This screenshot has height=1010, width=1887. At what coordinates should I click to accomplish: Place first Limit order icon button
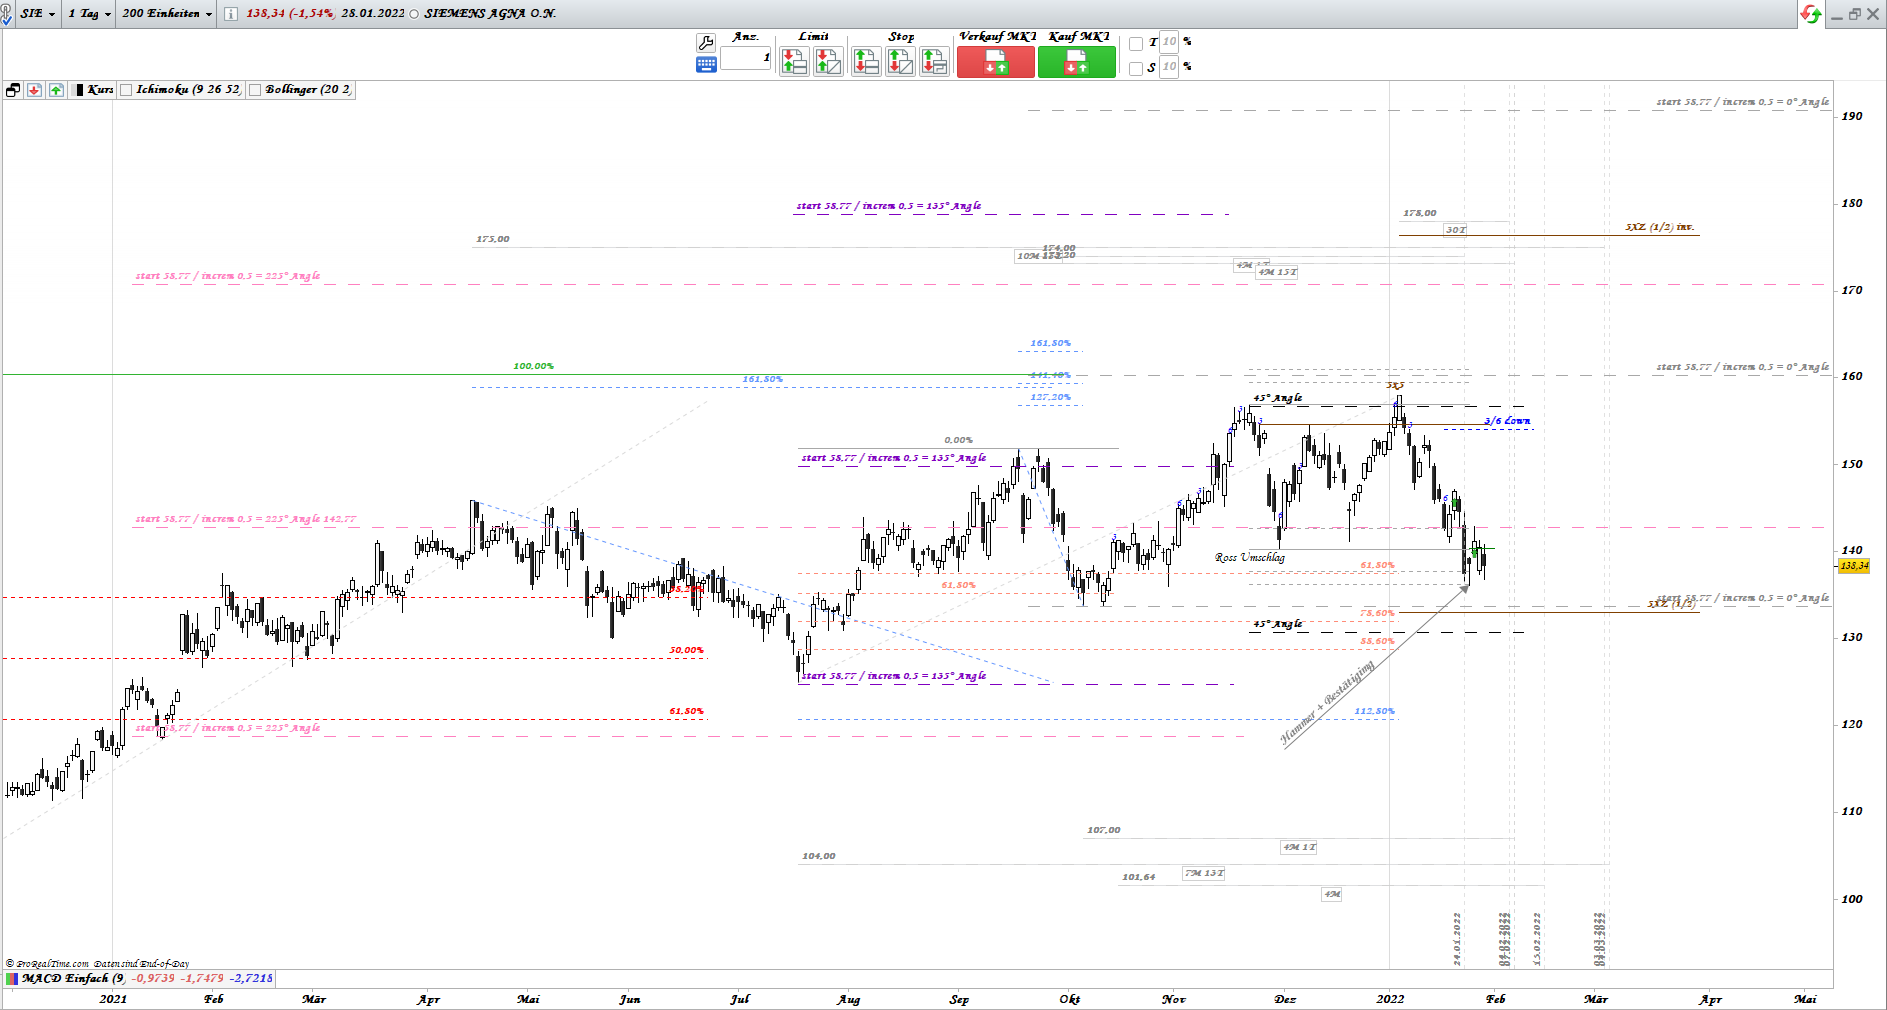coord(794,63)
